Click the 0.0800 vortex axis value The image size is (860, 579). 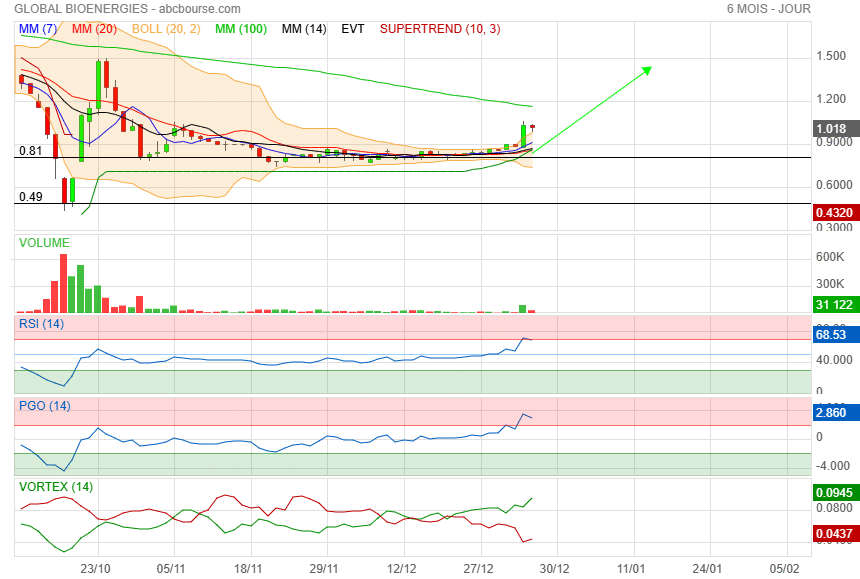(x=834, y=508)
